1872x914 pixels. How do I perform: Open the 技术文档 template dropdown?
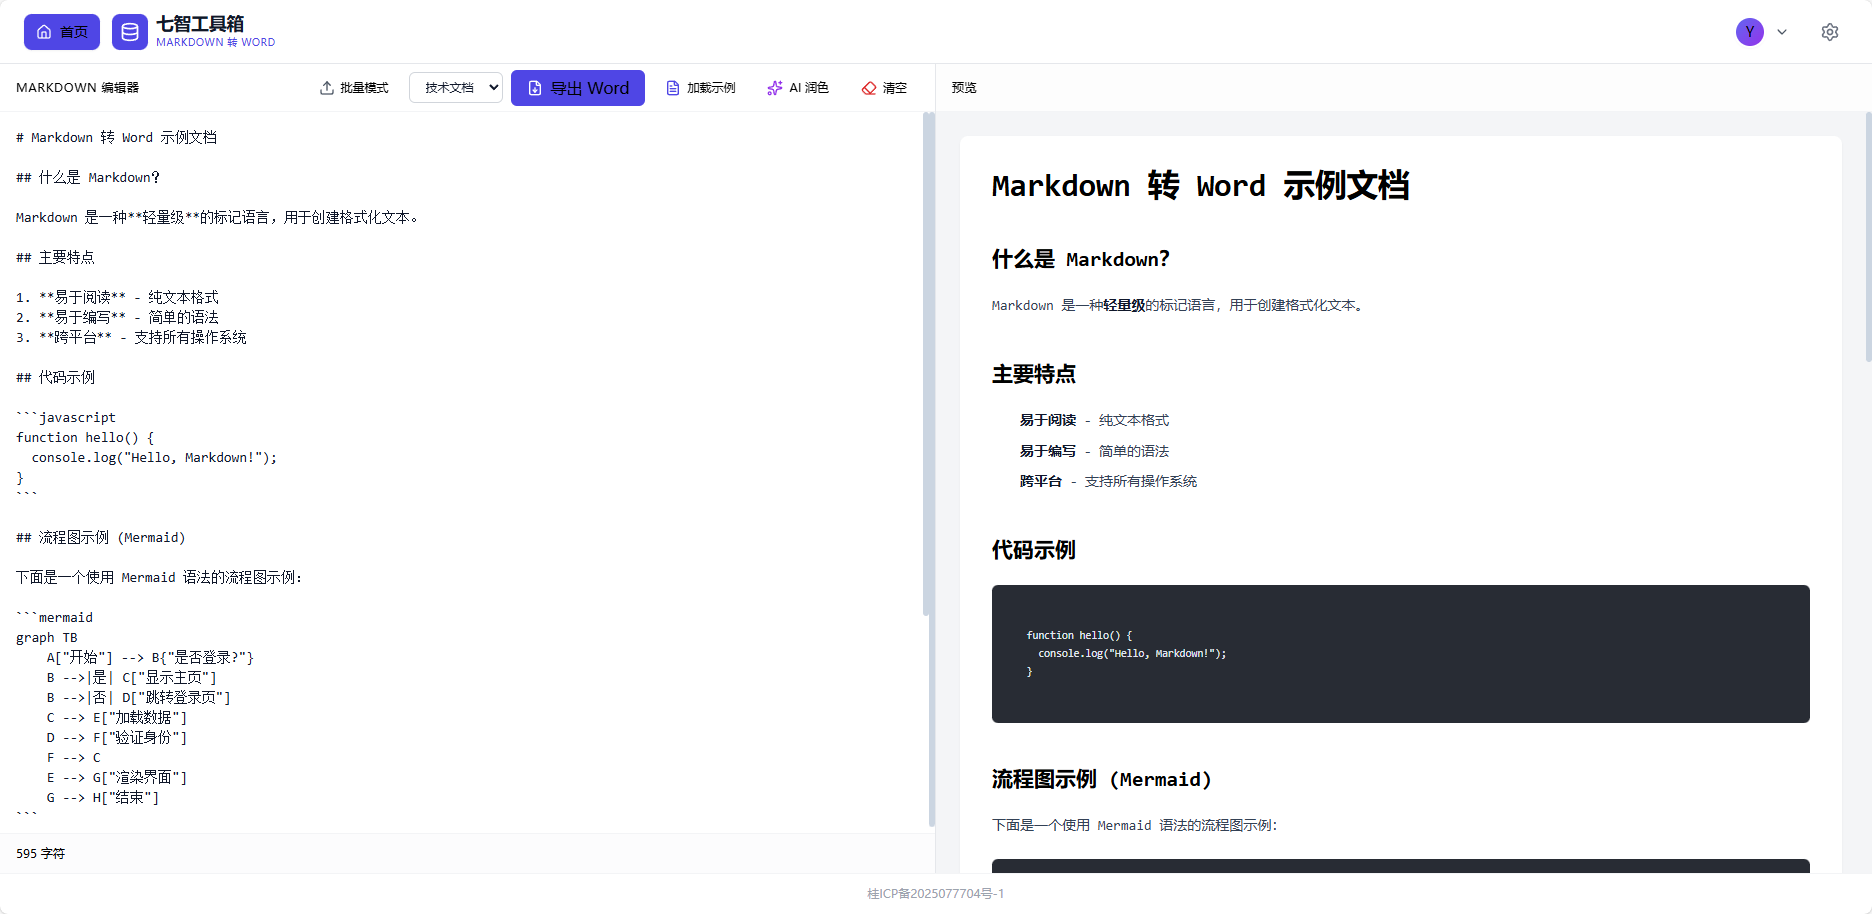(456, 88)
